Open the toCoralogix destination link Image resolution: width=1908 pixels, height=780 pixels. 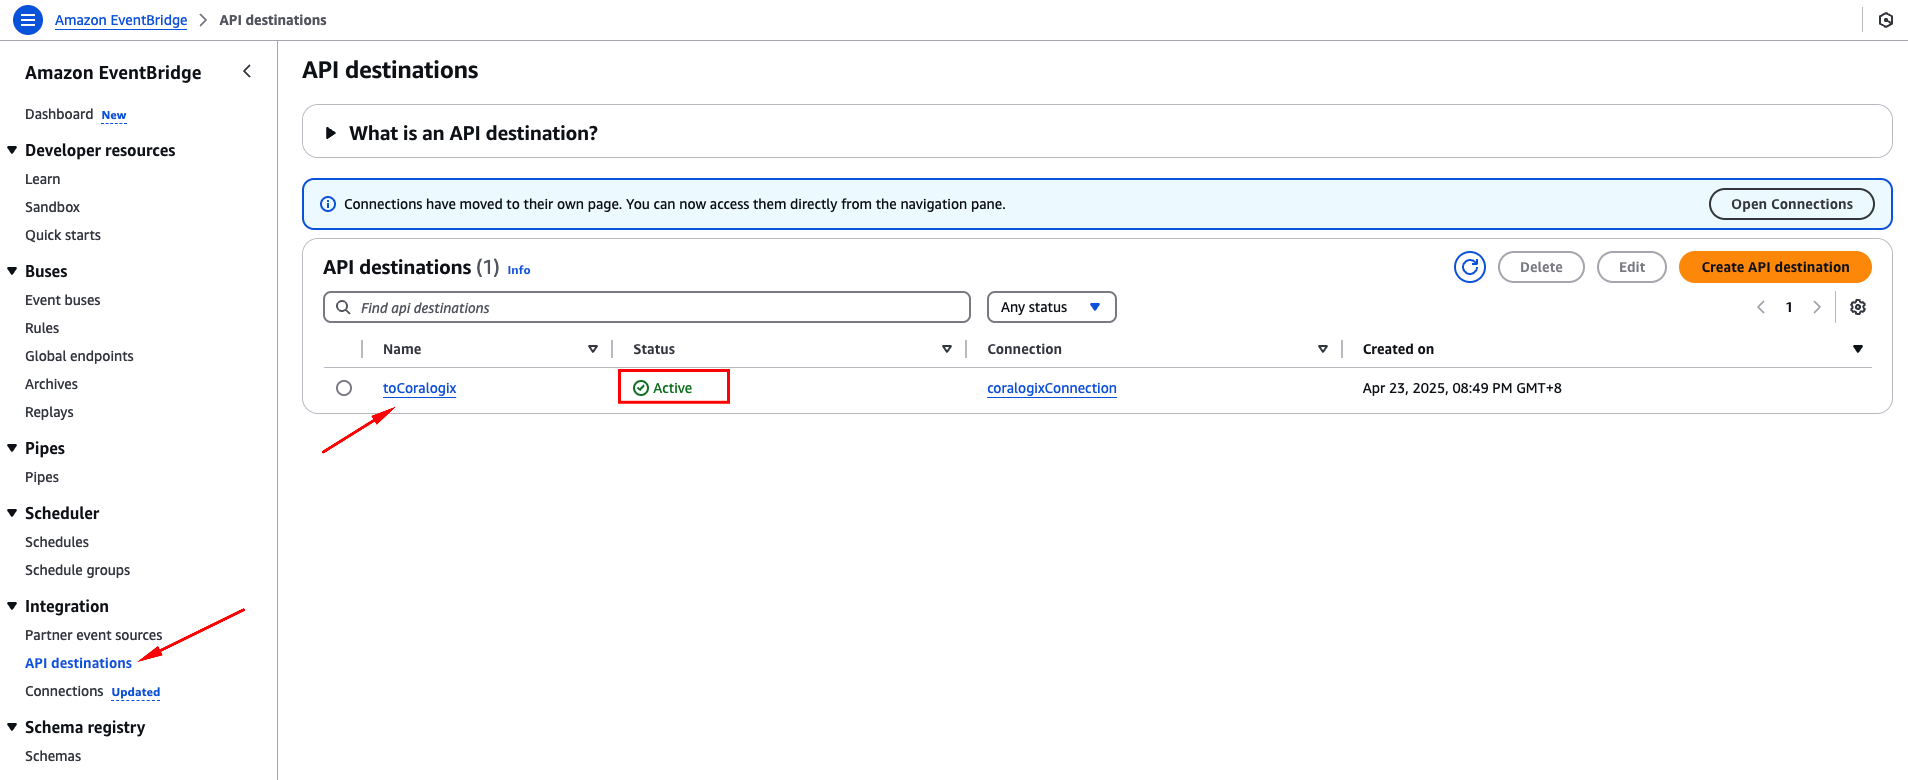tap(419, 388)
